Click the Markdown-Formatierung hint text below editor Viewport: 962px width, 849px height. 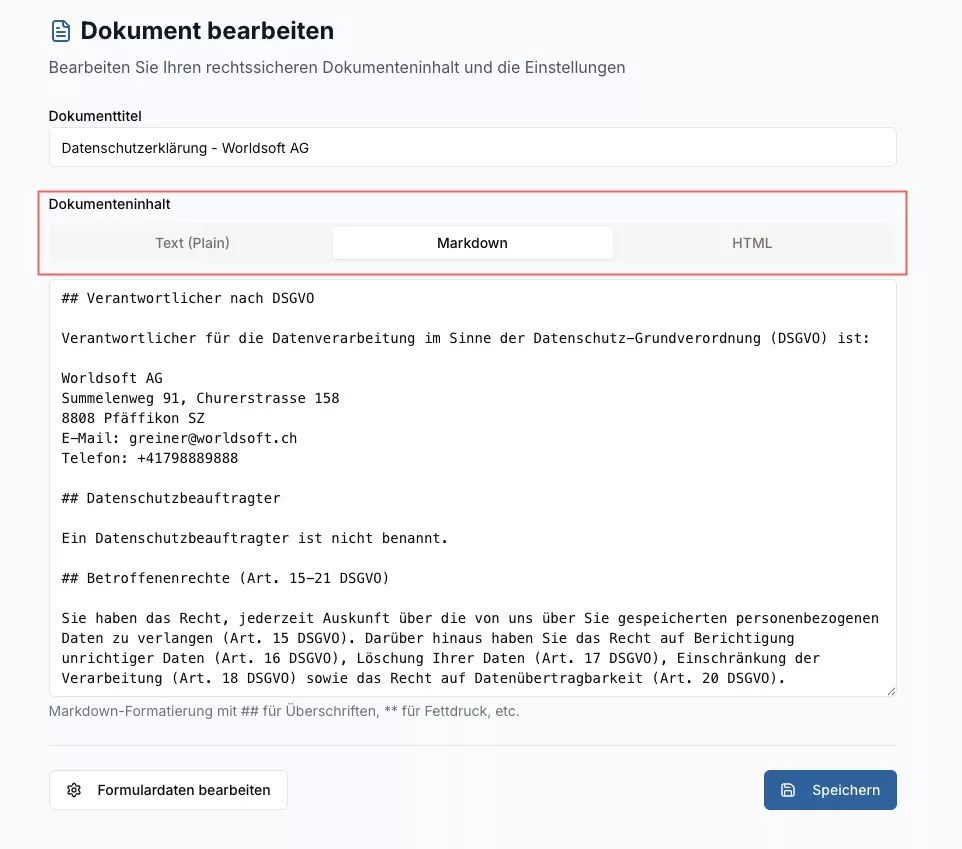point(284,712)
